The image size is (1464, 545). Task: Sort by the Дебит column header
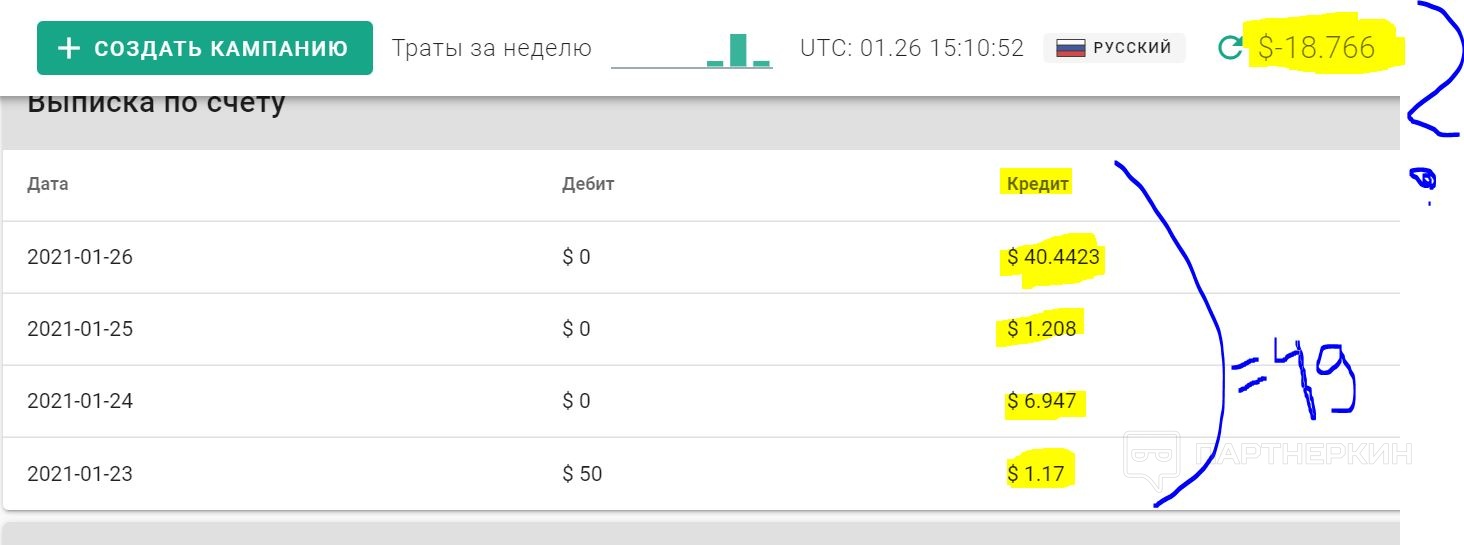click(588, 184)
